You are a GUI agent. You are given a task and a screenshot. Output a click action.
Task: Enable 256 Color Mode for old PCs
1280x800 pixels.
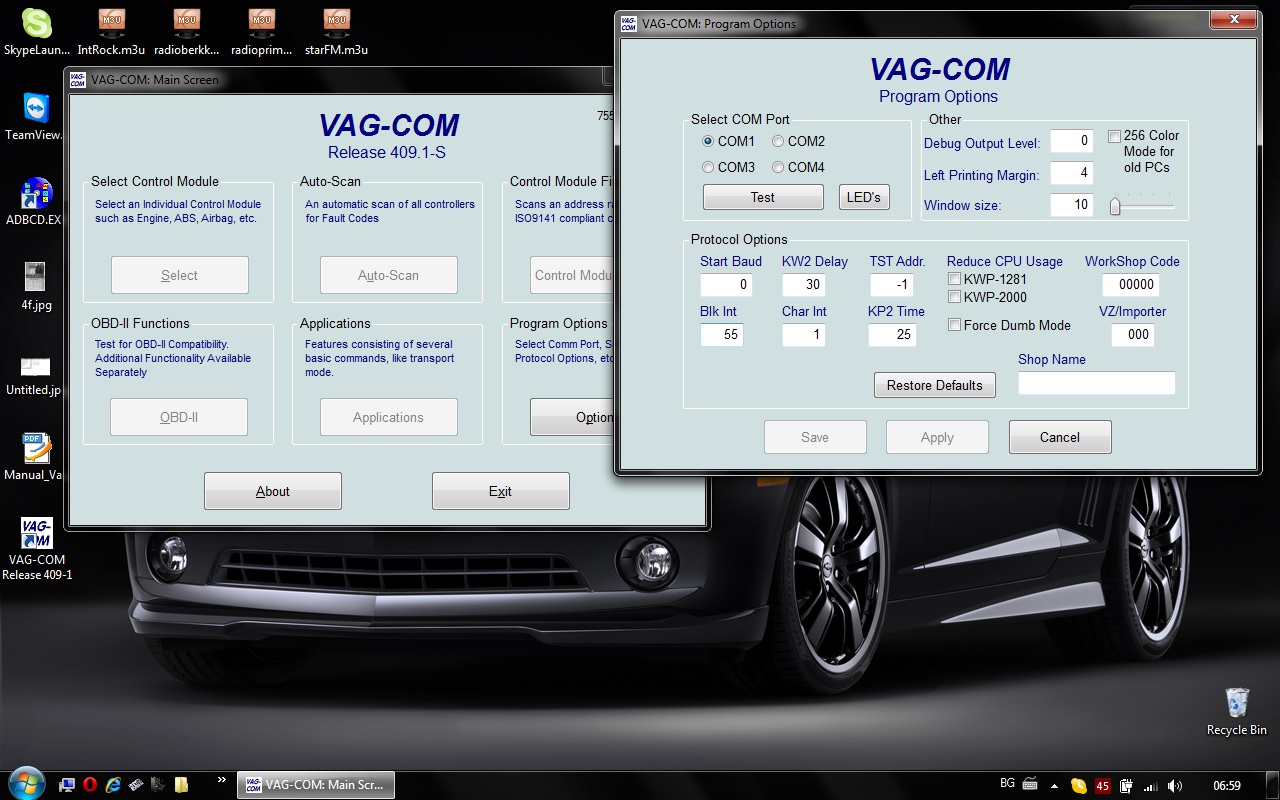tap(1114, 136)
